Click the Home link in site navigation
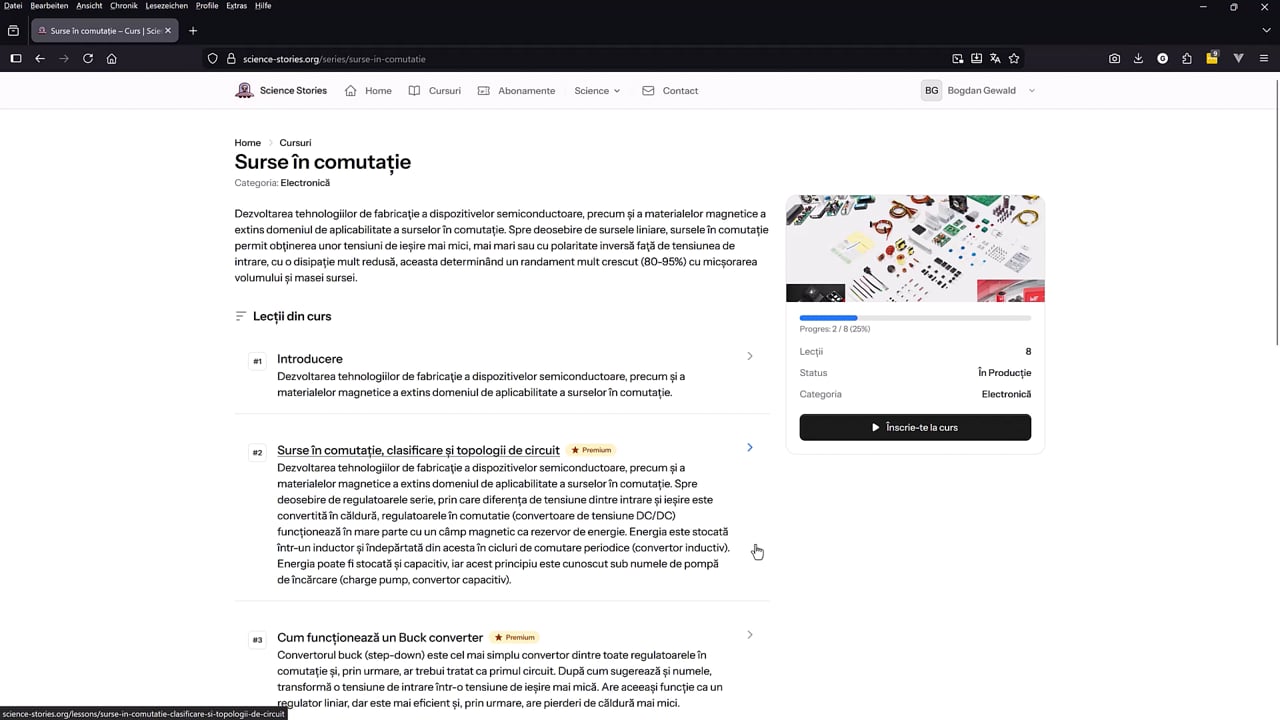The width and height of the screenshot is (1280, 720). (368, 91)
